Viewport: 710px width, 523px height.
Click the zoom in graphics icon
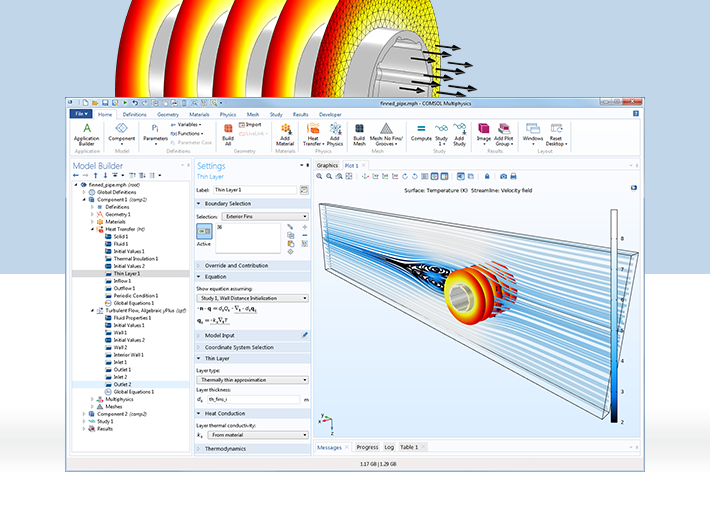click(x=319, y=176)
